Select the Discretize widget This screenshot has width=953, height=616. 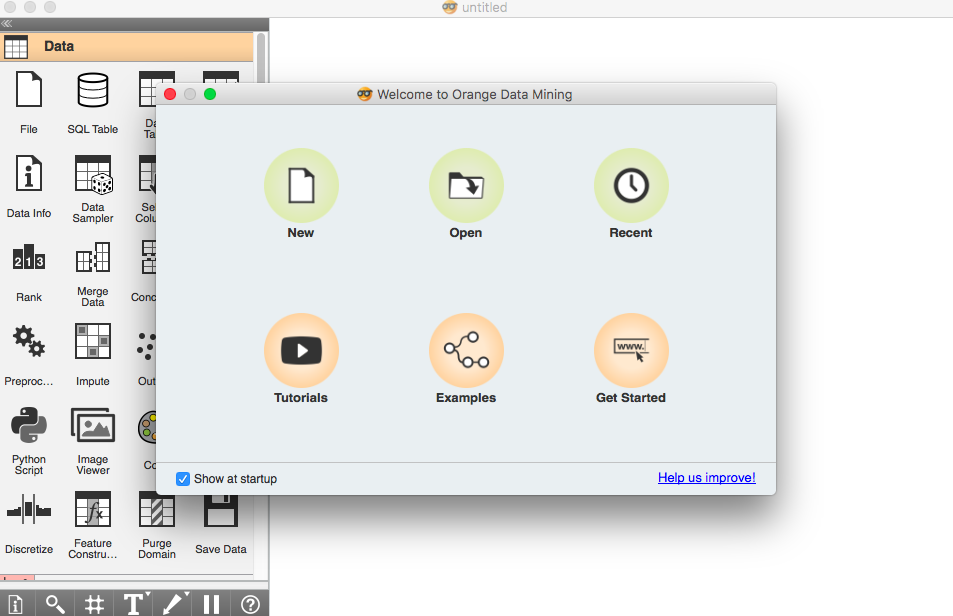point(29,522)
